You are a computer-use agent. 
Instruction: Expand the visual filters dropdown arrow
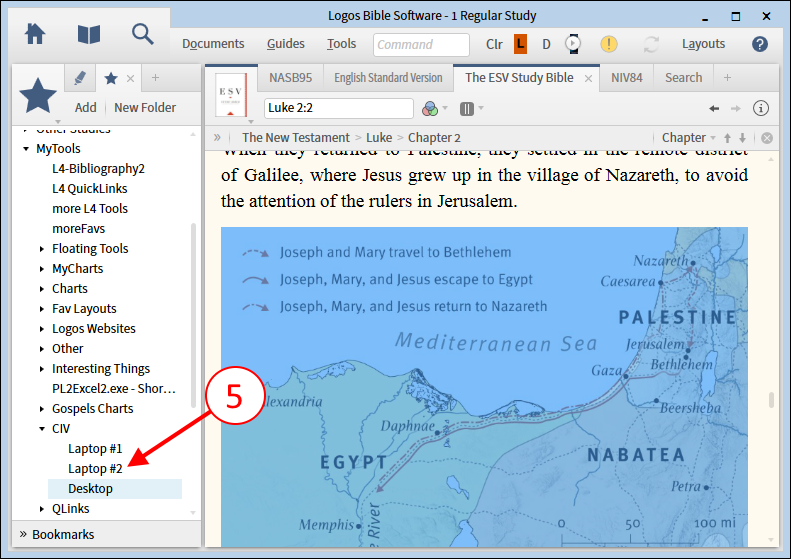[x=445, y=107]
